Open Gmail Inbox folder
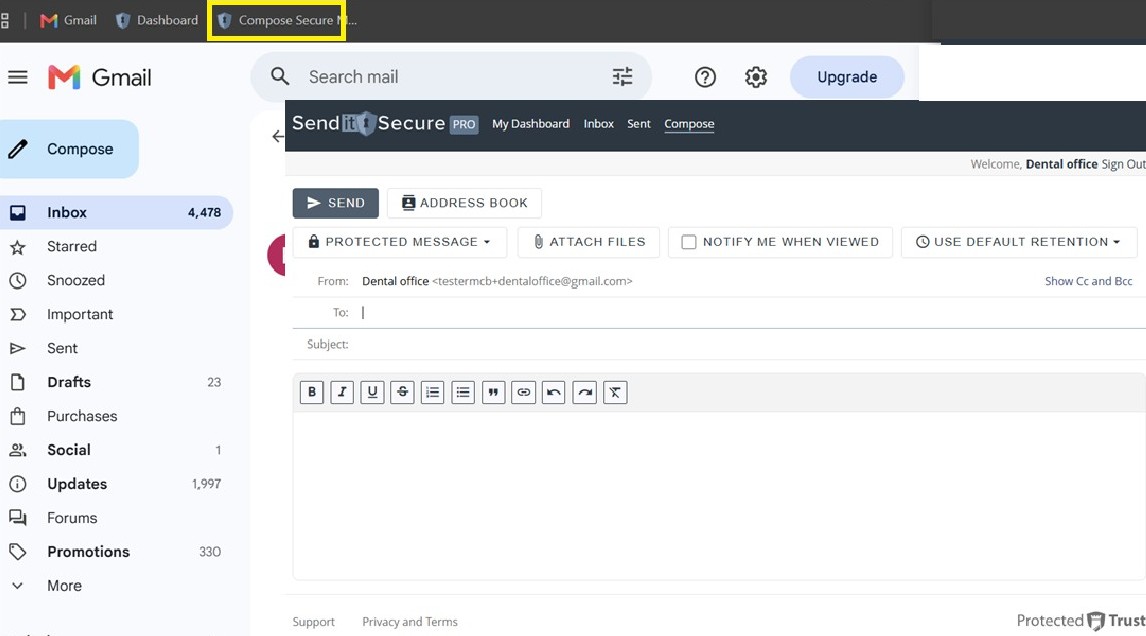Viewport: 1146px width, 636px height. [x=116, y=212]
